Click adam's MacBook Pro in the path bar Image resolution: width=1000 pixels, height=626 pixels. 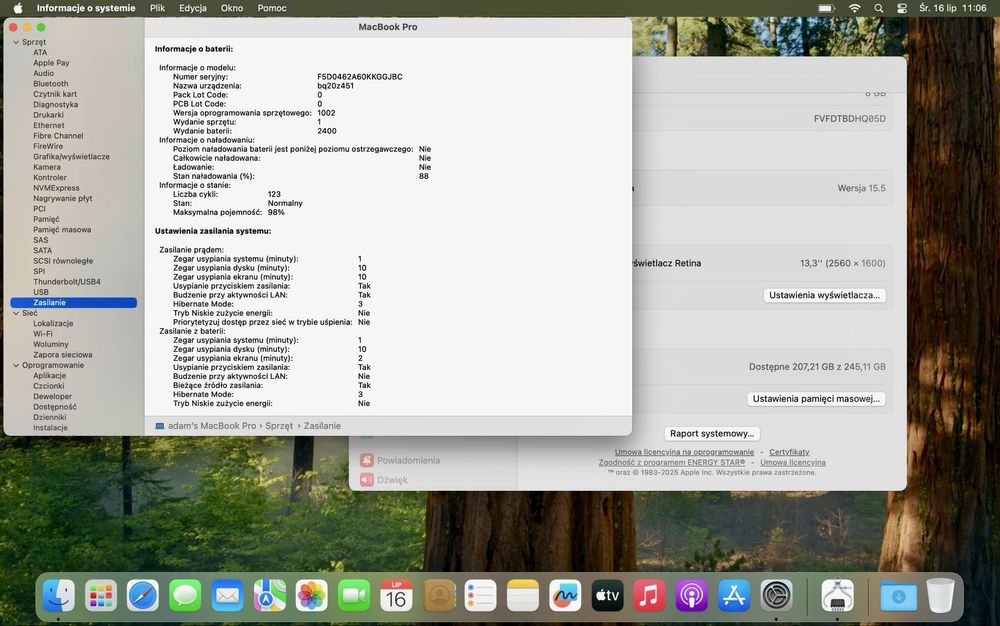[x=212, y=426]
